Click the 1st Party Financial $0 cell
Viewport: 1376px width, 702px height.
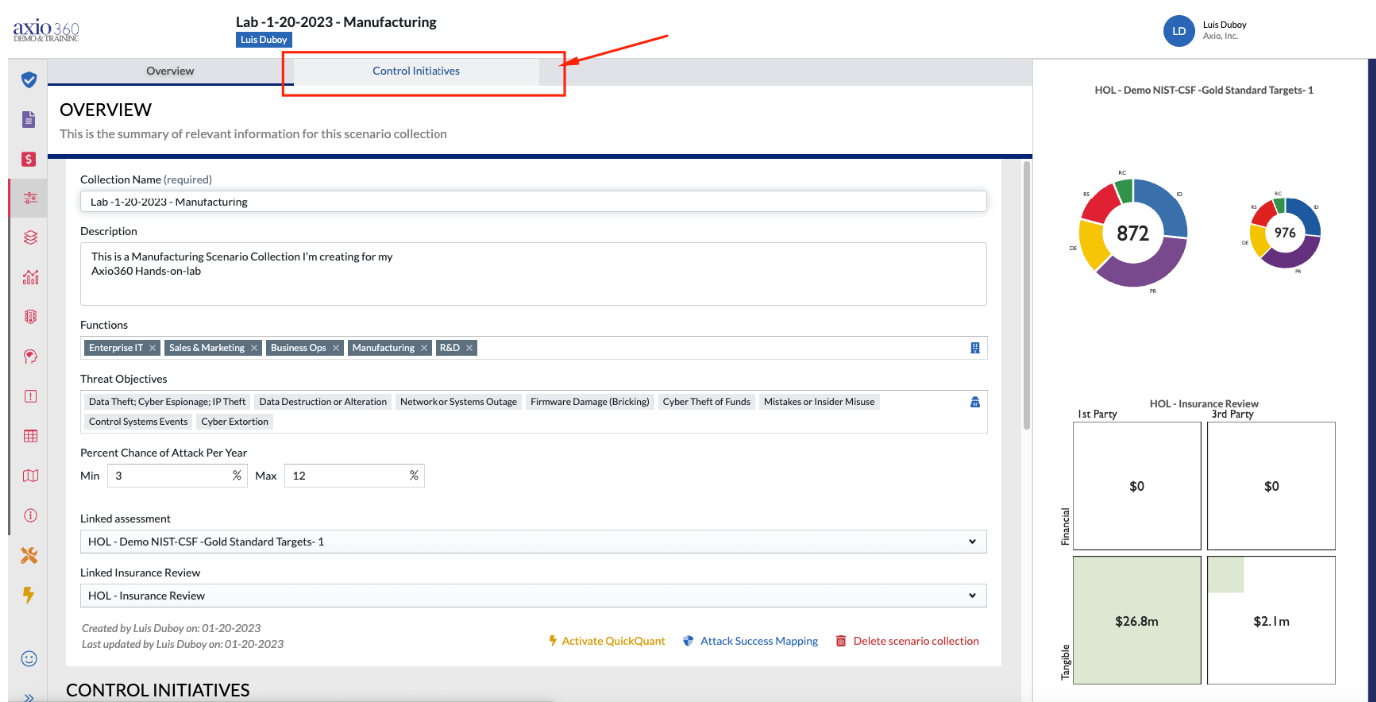point(1137,486)
